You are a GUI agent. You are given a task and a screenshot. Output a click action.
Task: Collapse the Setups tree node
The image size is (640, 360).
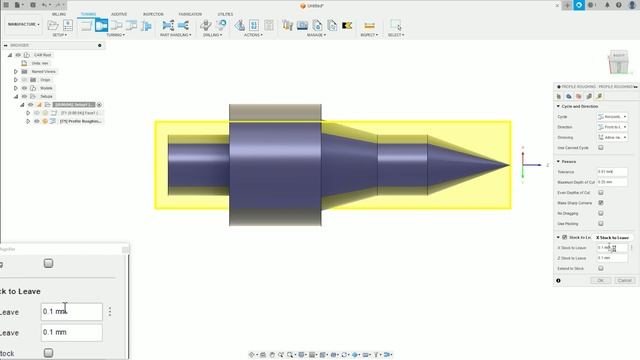click(16, 96)
